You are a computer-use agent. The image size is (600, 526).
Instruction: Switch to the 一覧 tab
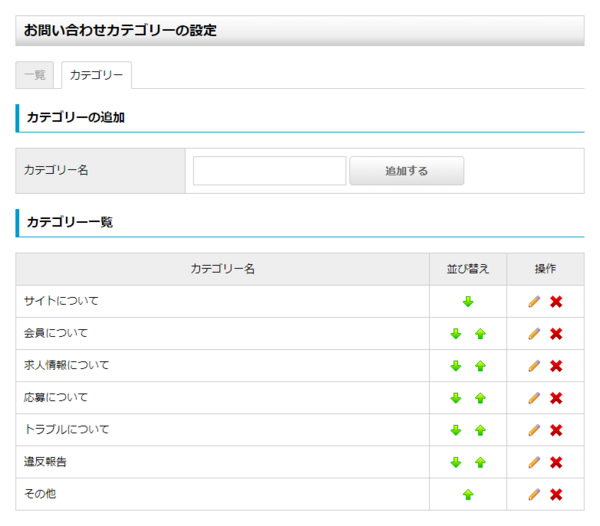click(34, 75)
